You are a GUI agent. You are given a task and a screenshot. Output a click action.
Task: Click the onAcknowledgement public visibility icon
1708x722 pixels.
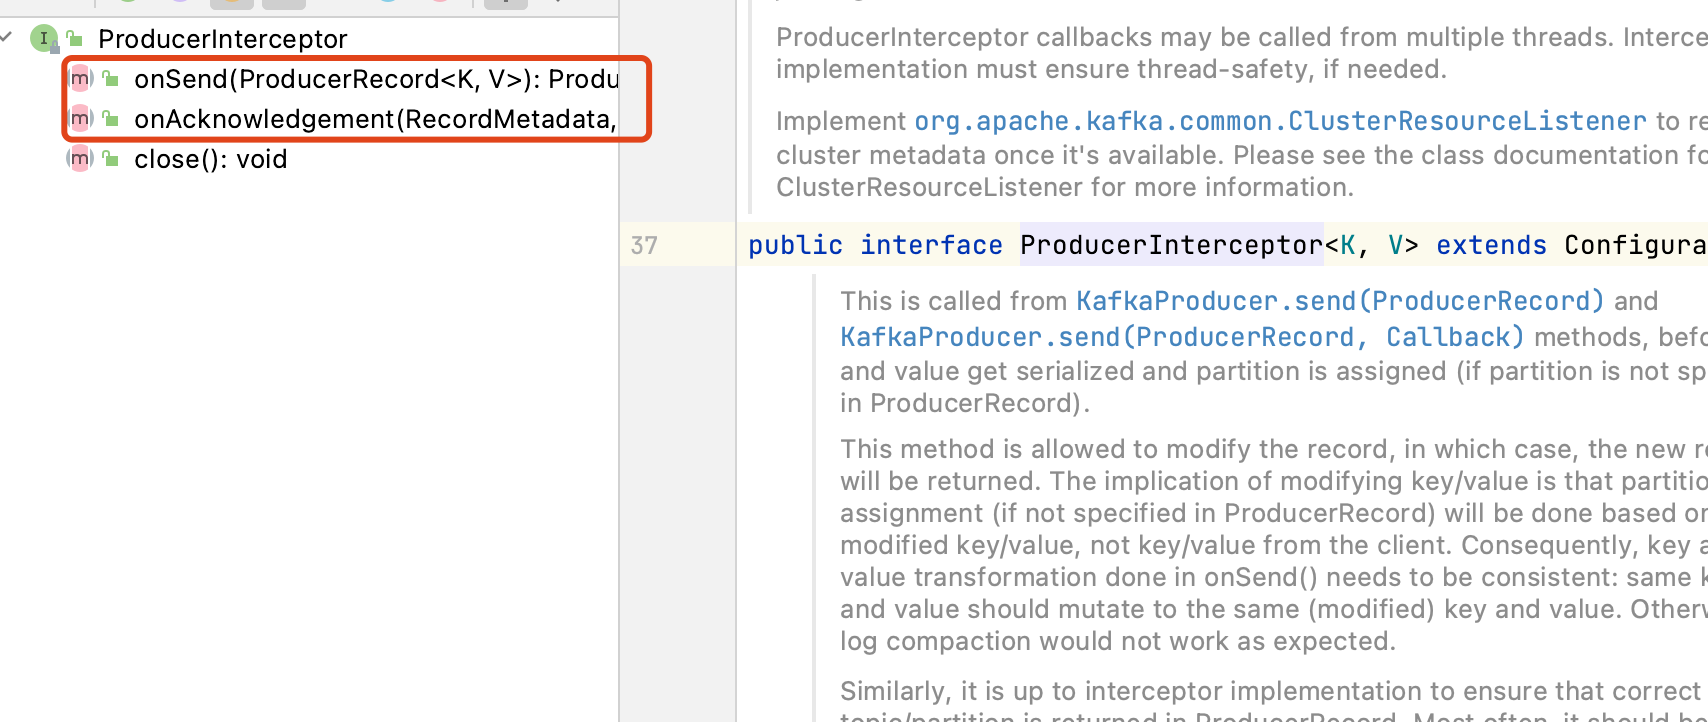click(111, 119)
